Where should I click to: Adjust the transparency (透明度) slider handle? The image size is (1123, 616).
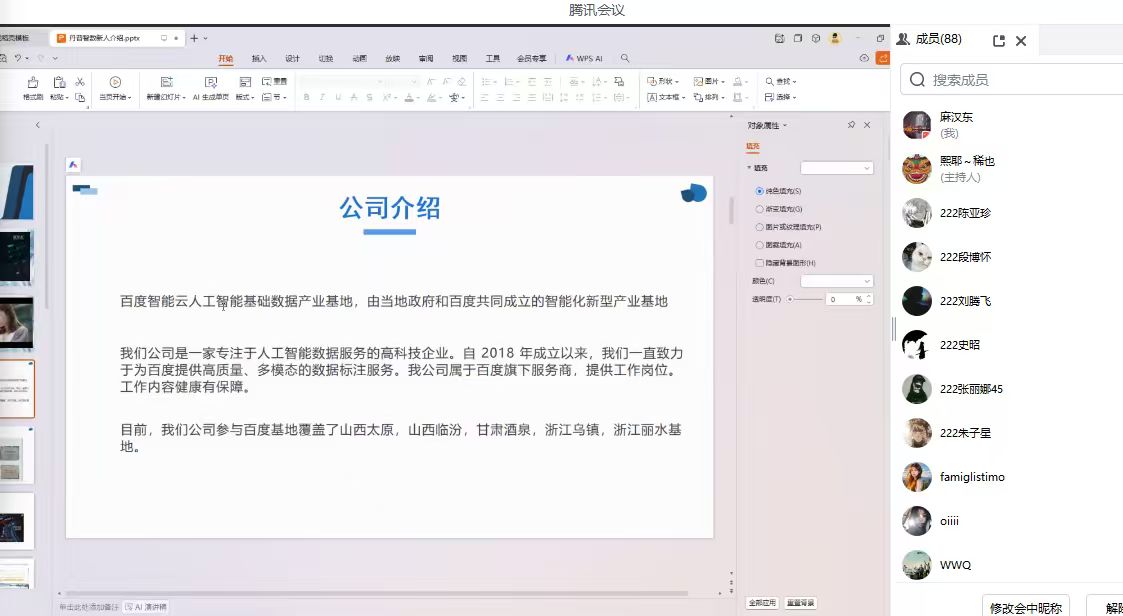coord(790,299)
